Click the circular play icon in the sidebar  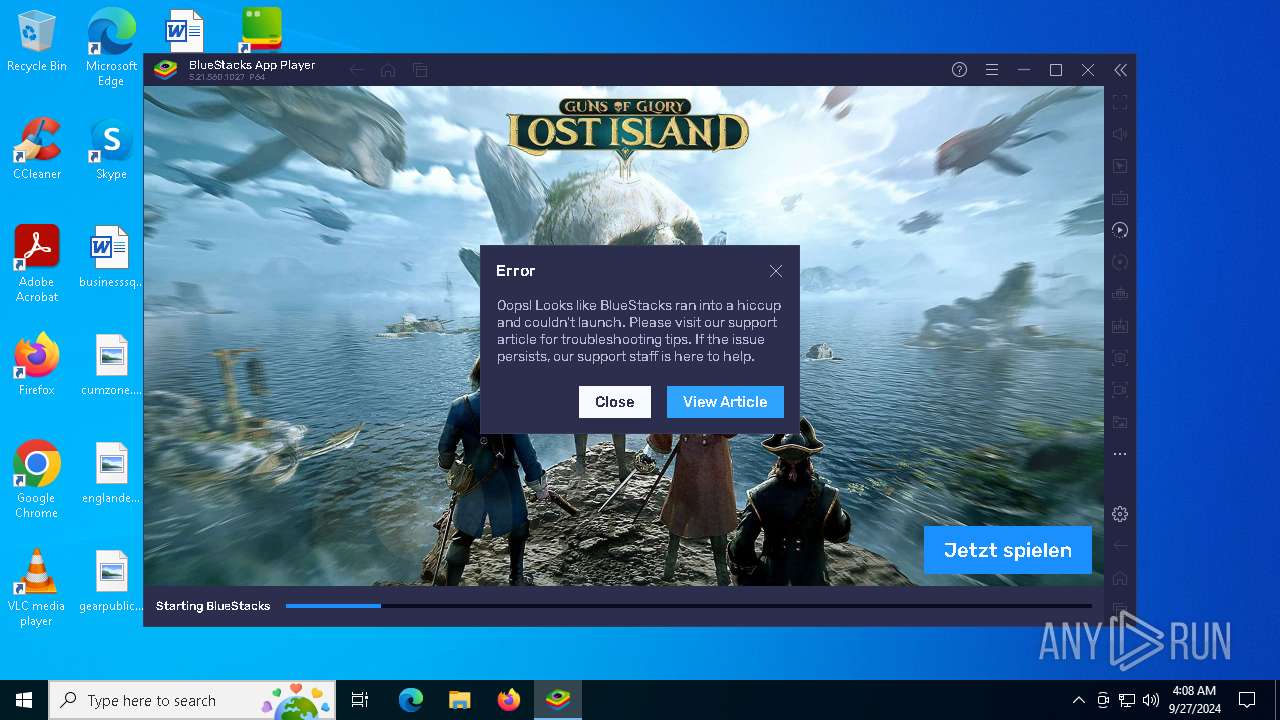click(1120, 230)
